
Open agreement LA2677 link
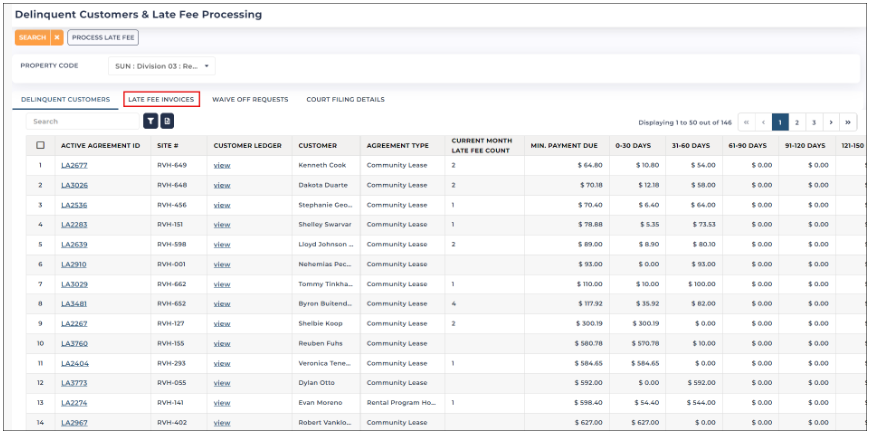(x=74, y=165)
